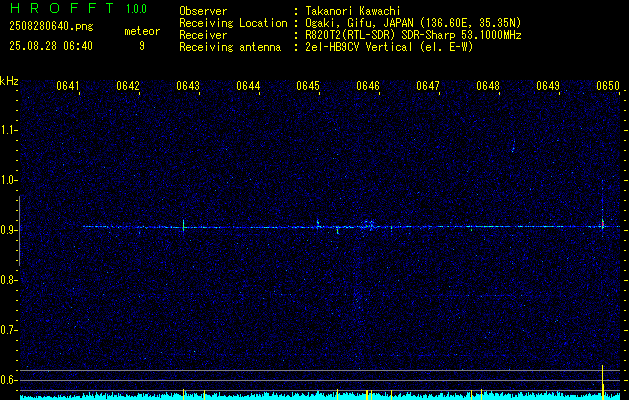Click the 1.1 frequency axis label
Viewport: 629px width, 400px height.
pos(8,130)
